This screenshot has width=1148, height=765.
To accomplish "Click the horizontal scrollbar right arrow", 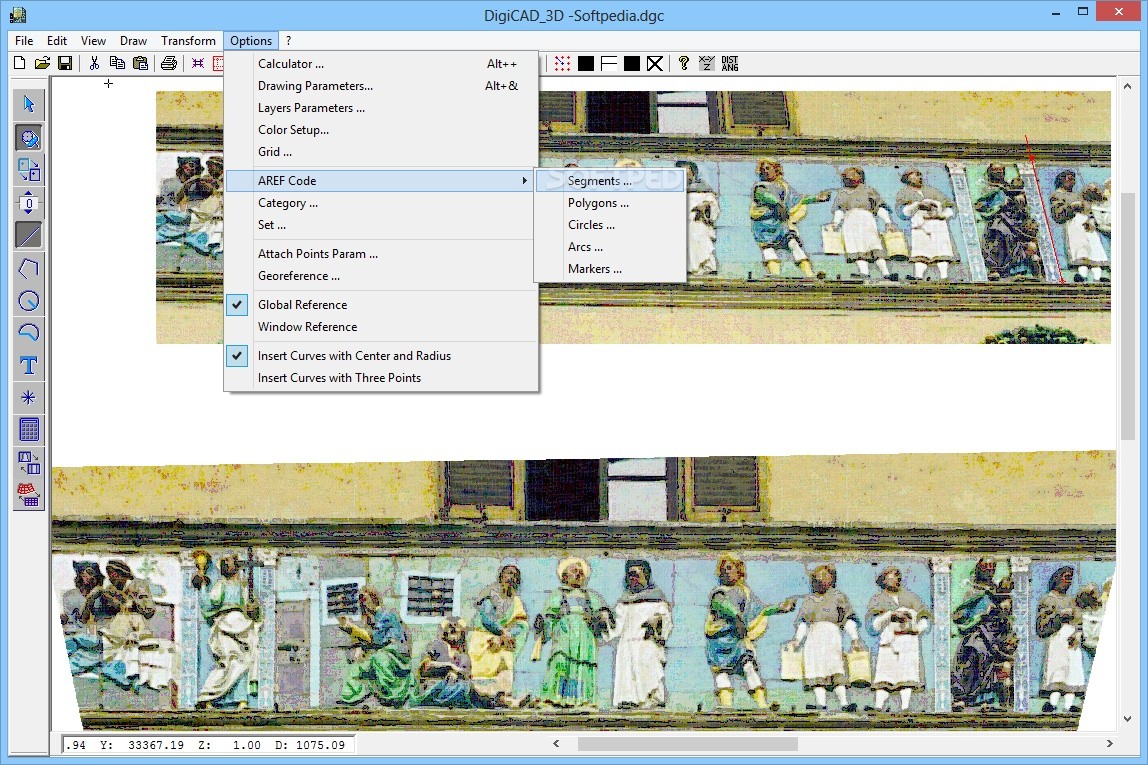I will pos(1110,744).
